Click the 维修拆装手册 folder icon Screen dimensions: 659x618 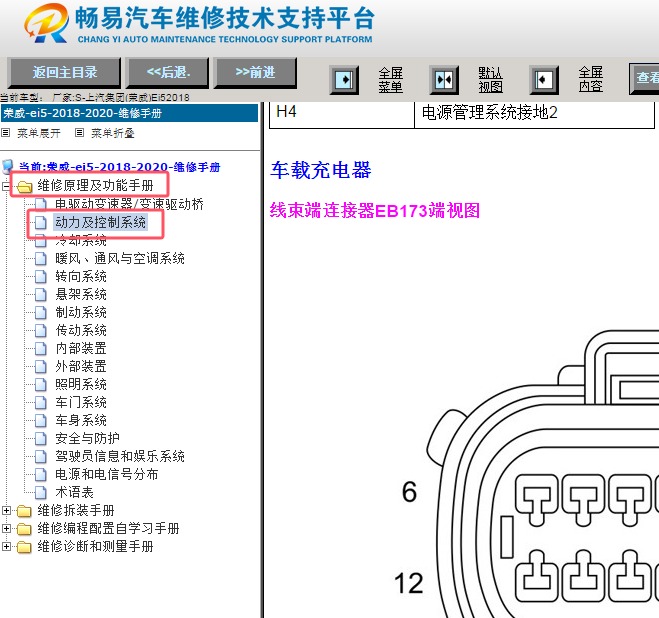click(x=24, y=511)
